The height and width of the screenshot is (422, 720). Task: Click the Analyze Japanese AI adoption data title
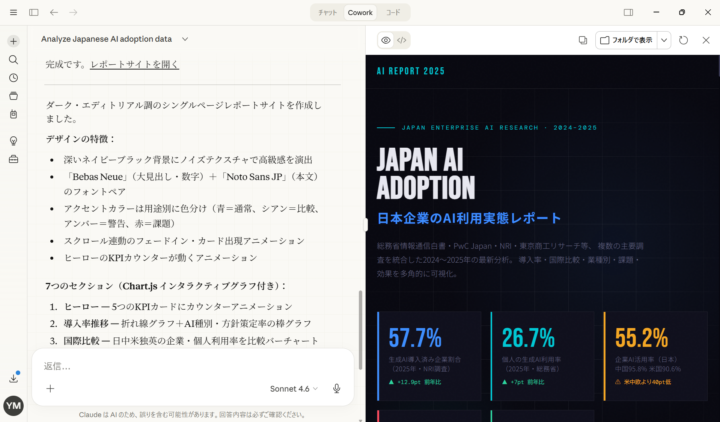pyautogui.click(x=107, y=39)
